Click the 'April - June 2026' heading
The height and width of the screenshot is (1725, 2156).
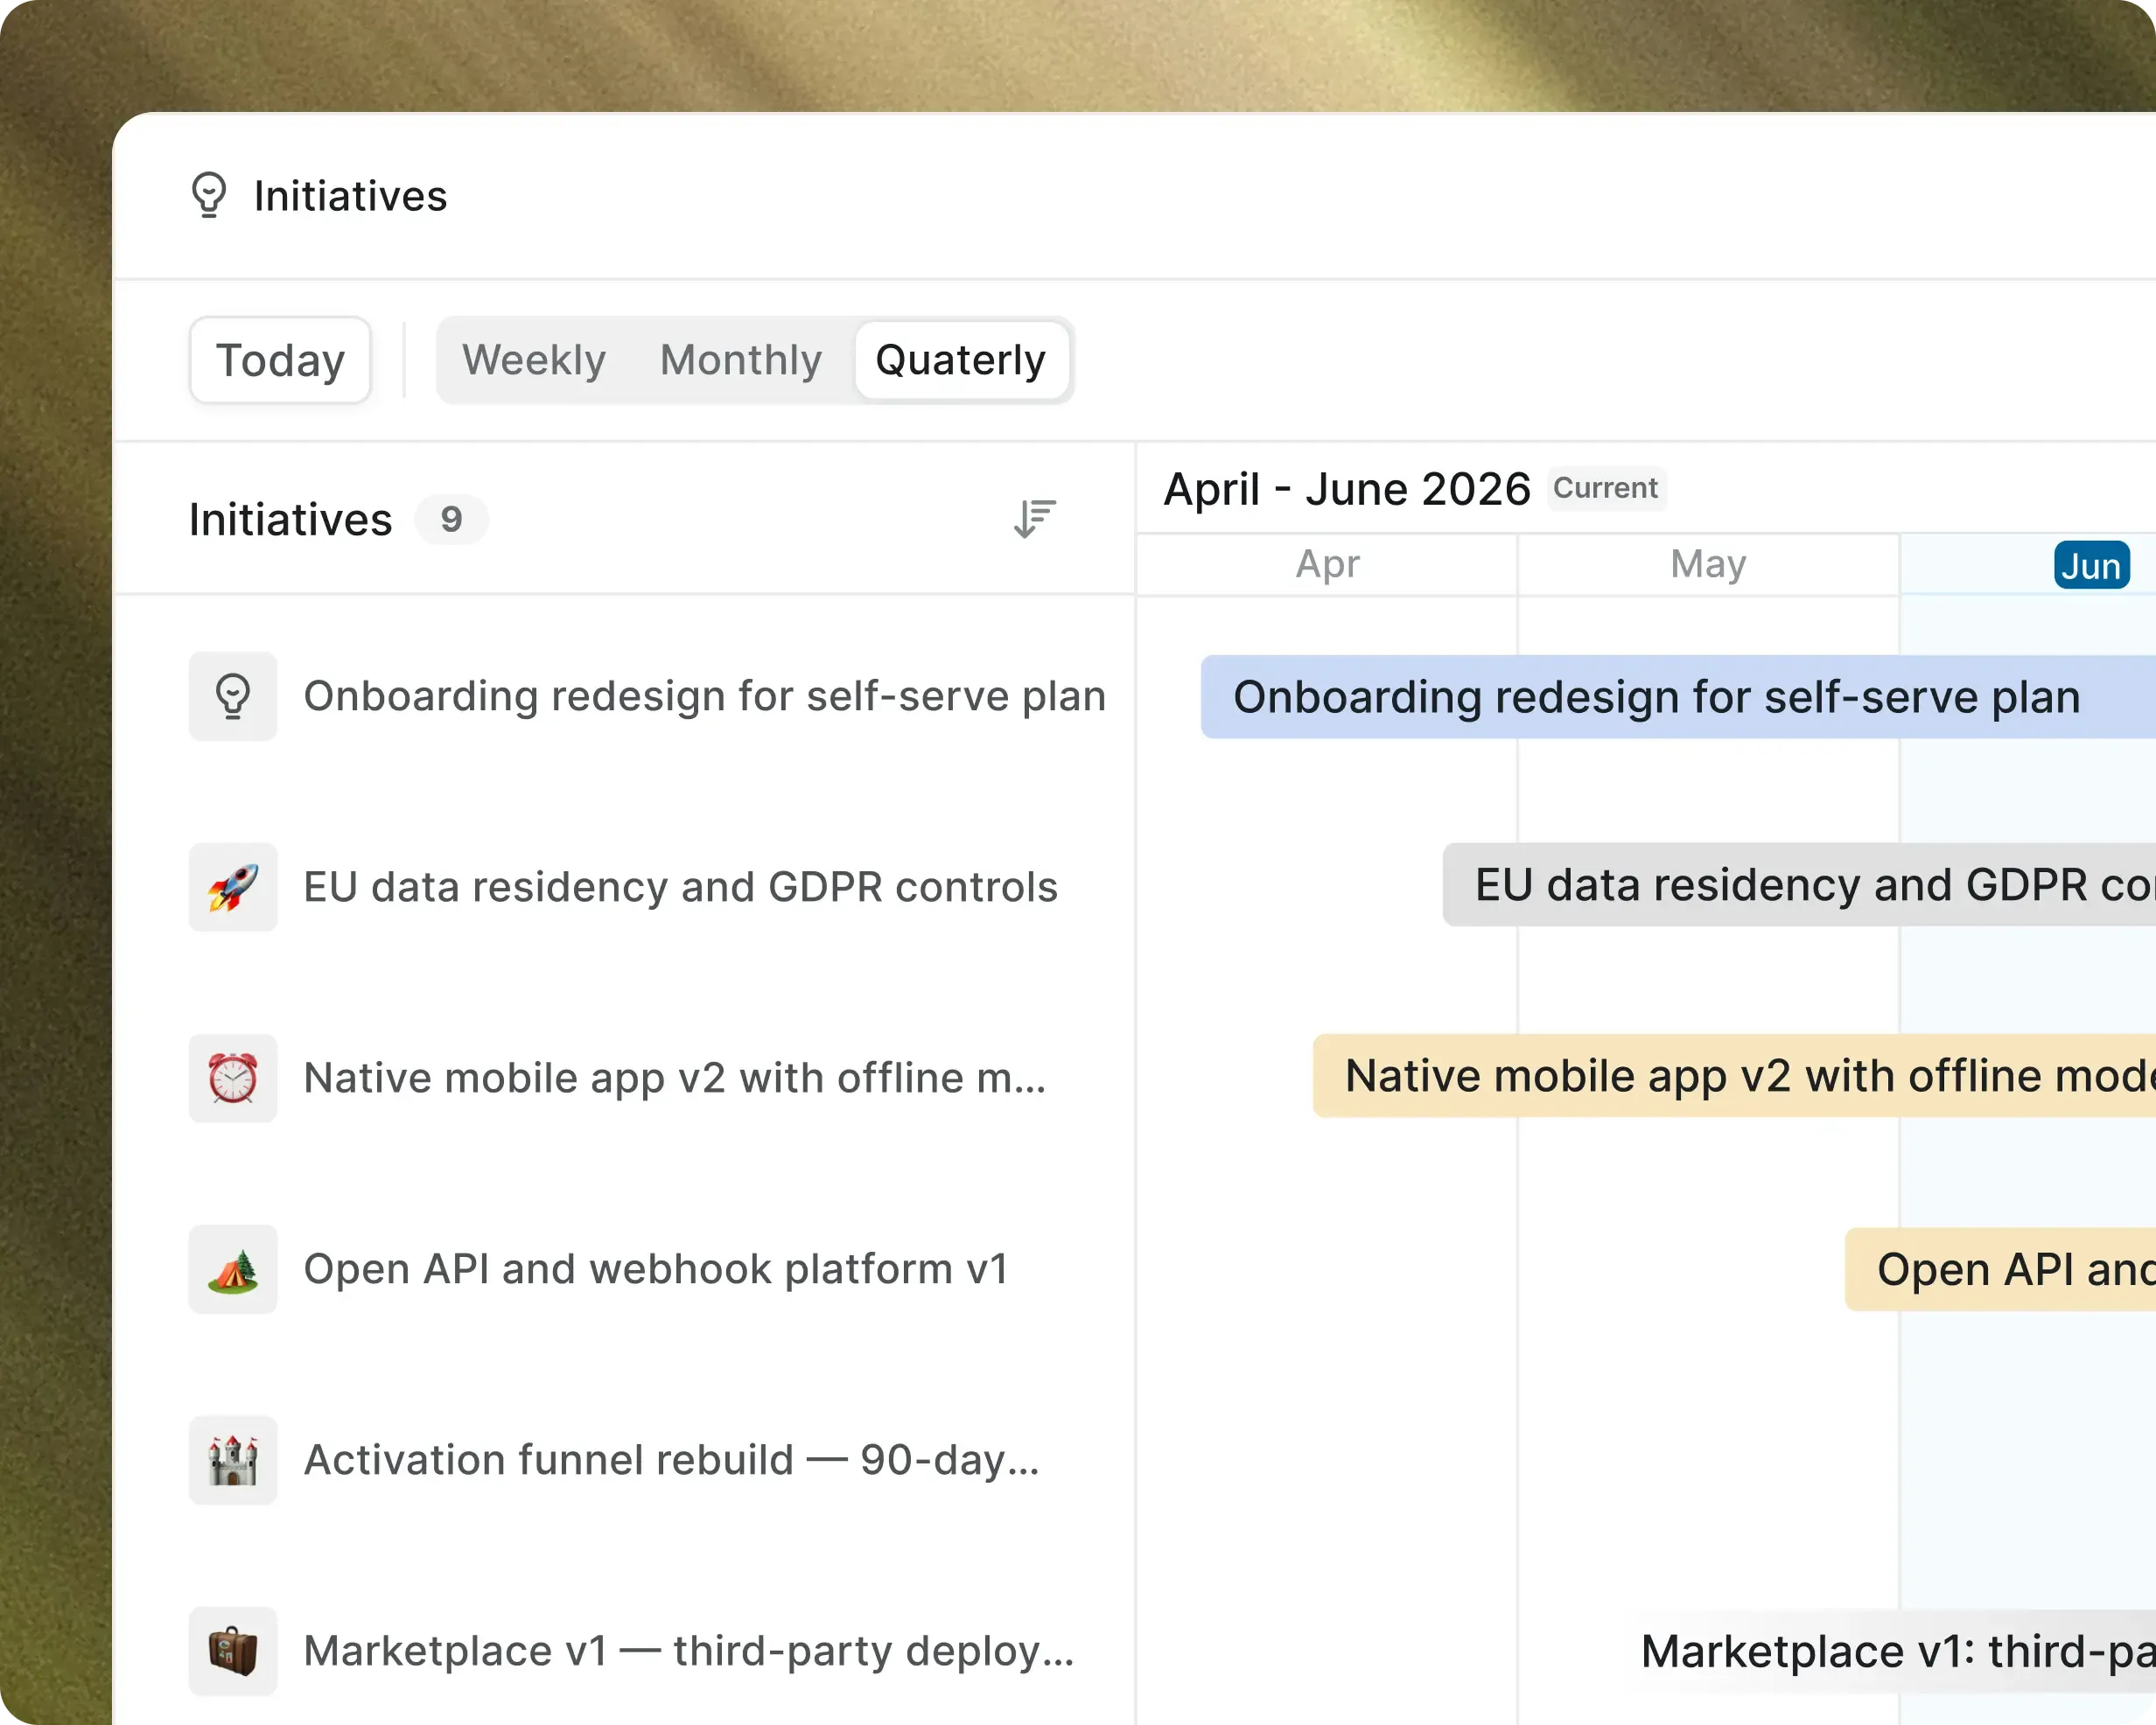click(x=1347, y=489)
